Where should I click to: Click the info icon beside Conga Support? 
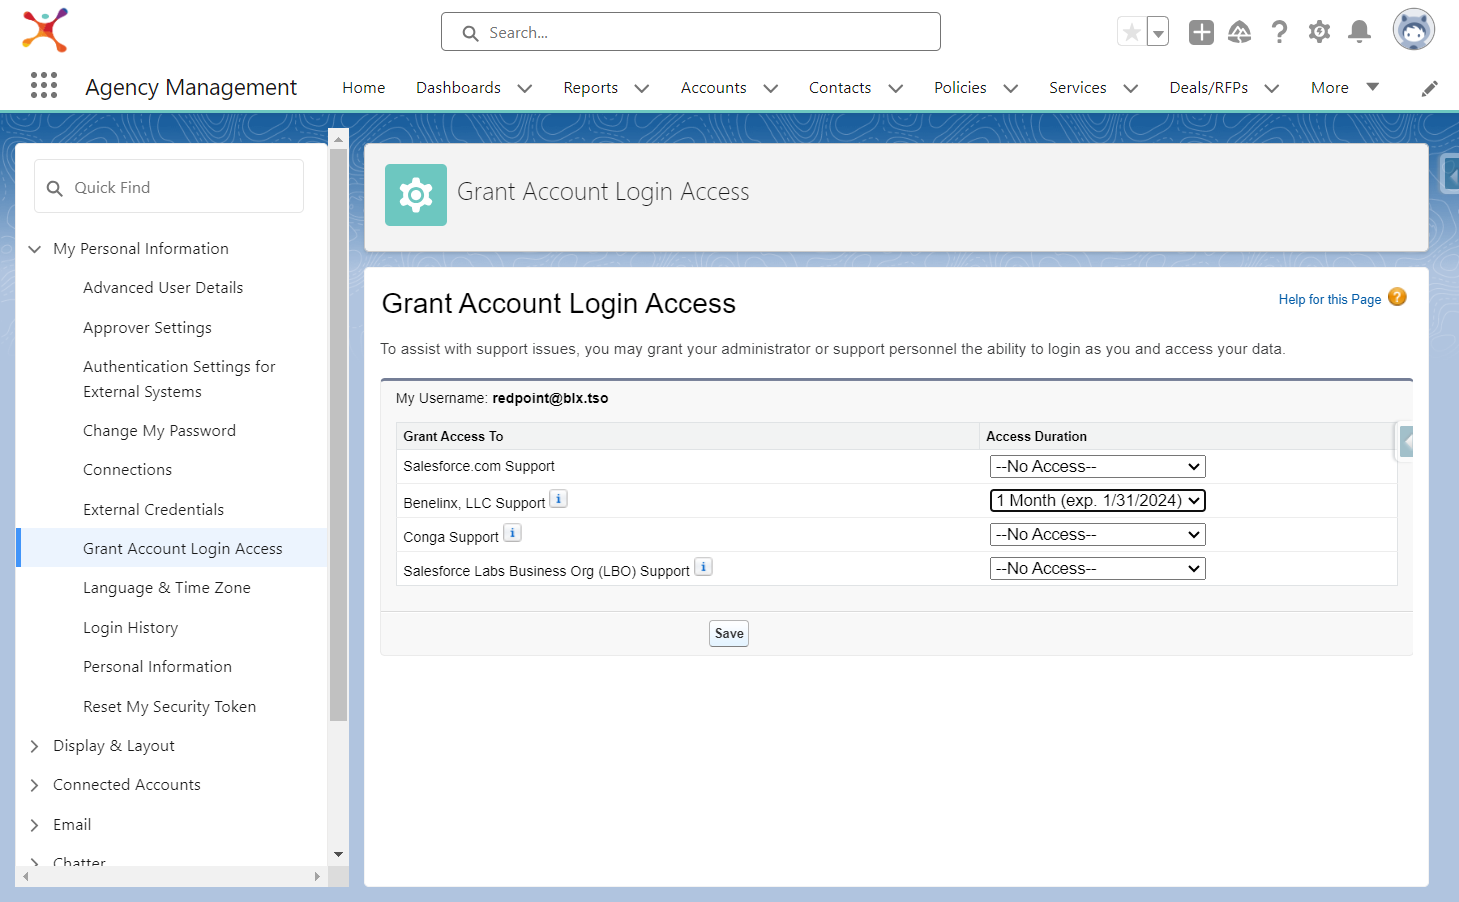tap(512, 533)
